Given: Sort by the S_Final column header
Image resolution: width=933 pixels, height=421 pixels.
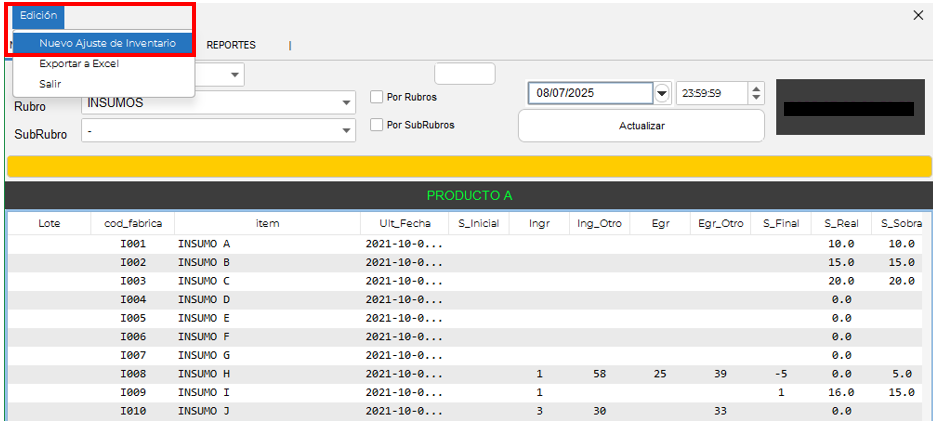Looking at the screenshot, I should [x=780, y=223].
